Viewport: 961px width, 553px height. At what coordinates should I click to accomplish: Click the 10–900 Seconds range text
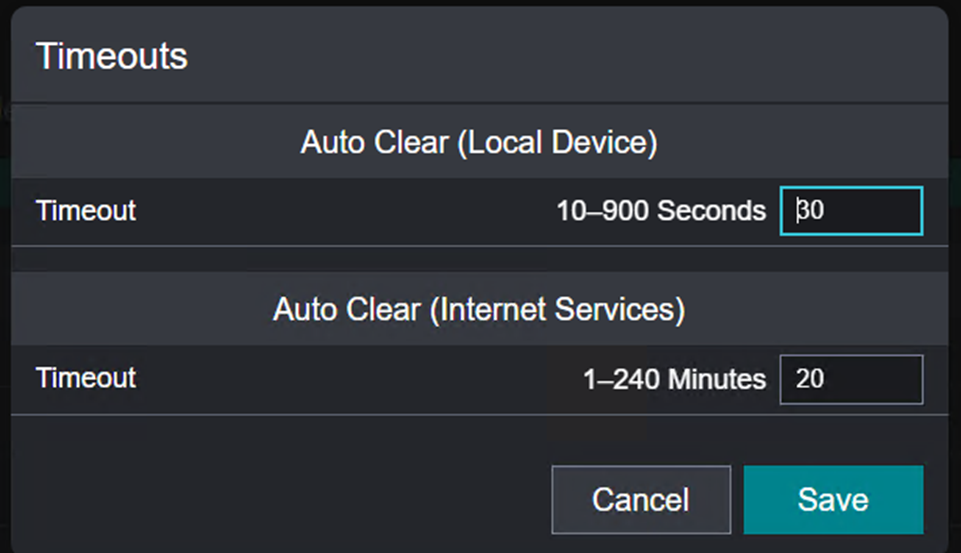pyautogui.click(x=661, y=211)
